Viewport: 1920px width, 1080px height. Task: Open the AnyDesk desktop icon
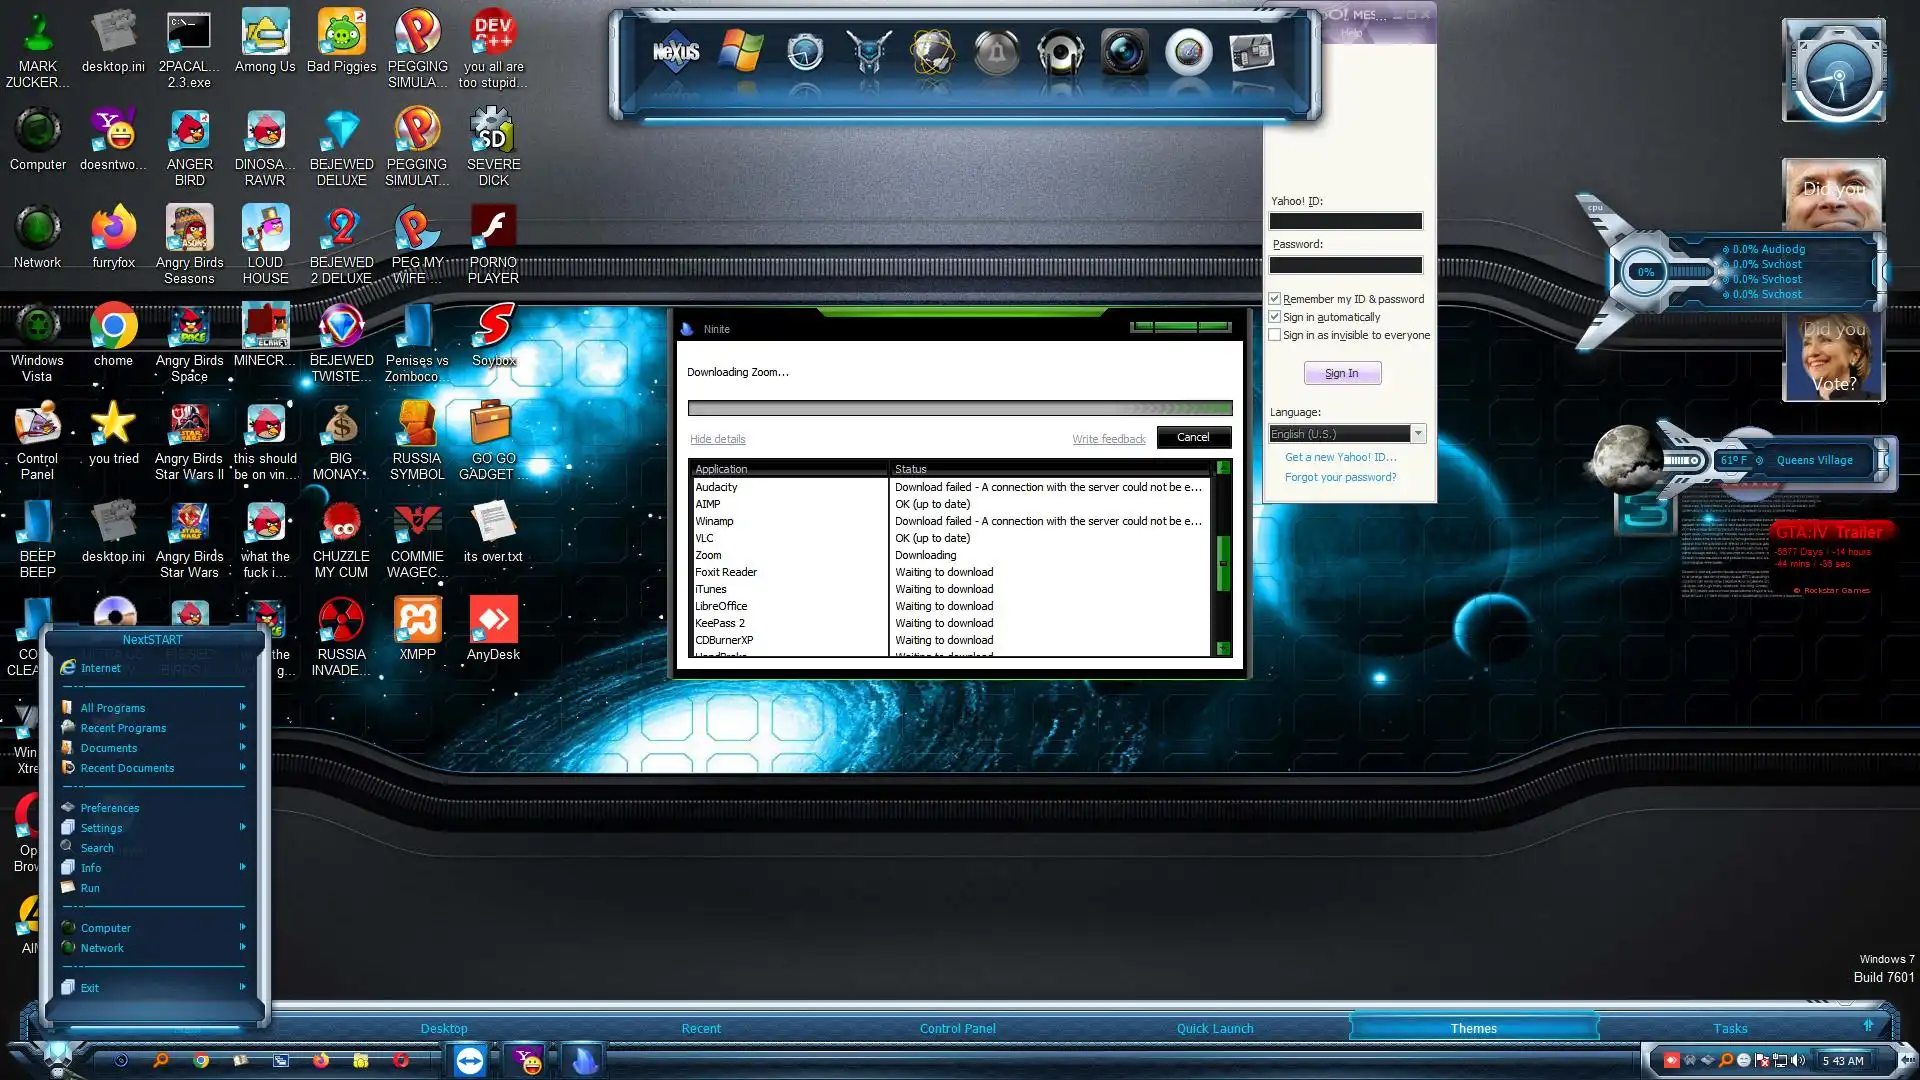(493, 622)
